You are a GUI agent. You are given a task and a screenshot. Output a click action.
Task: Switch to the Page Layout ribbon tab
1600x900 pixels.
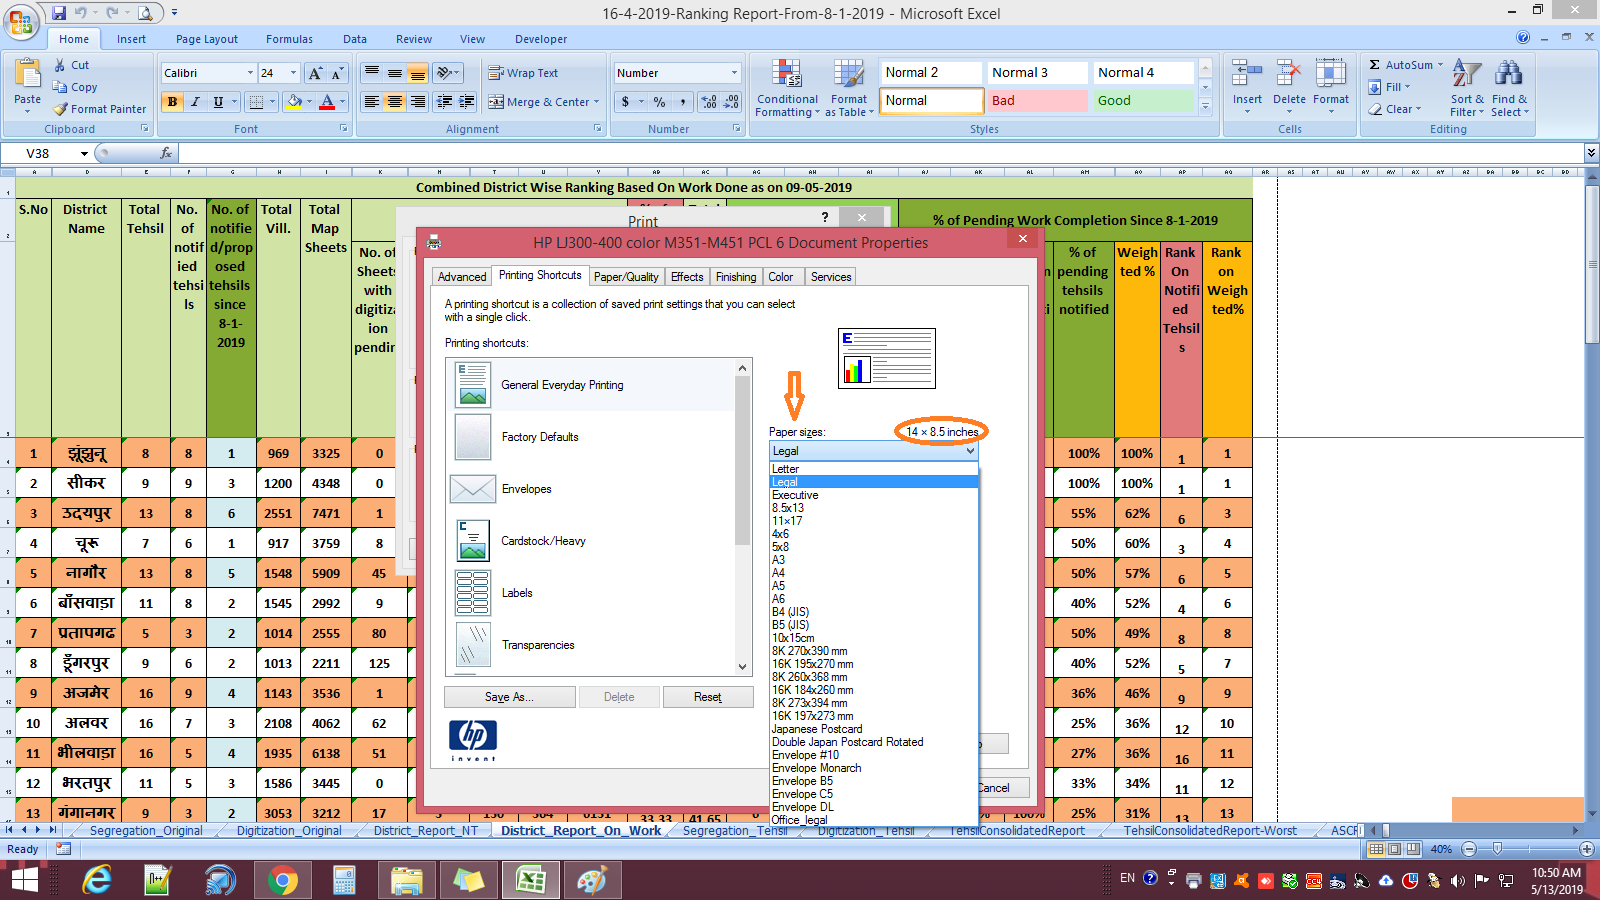207,39
